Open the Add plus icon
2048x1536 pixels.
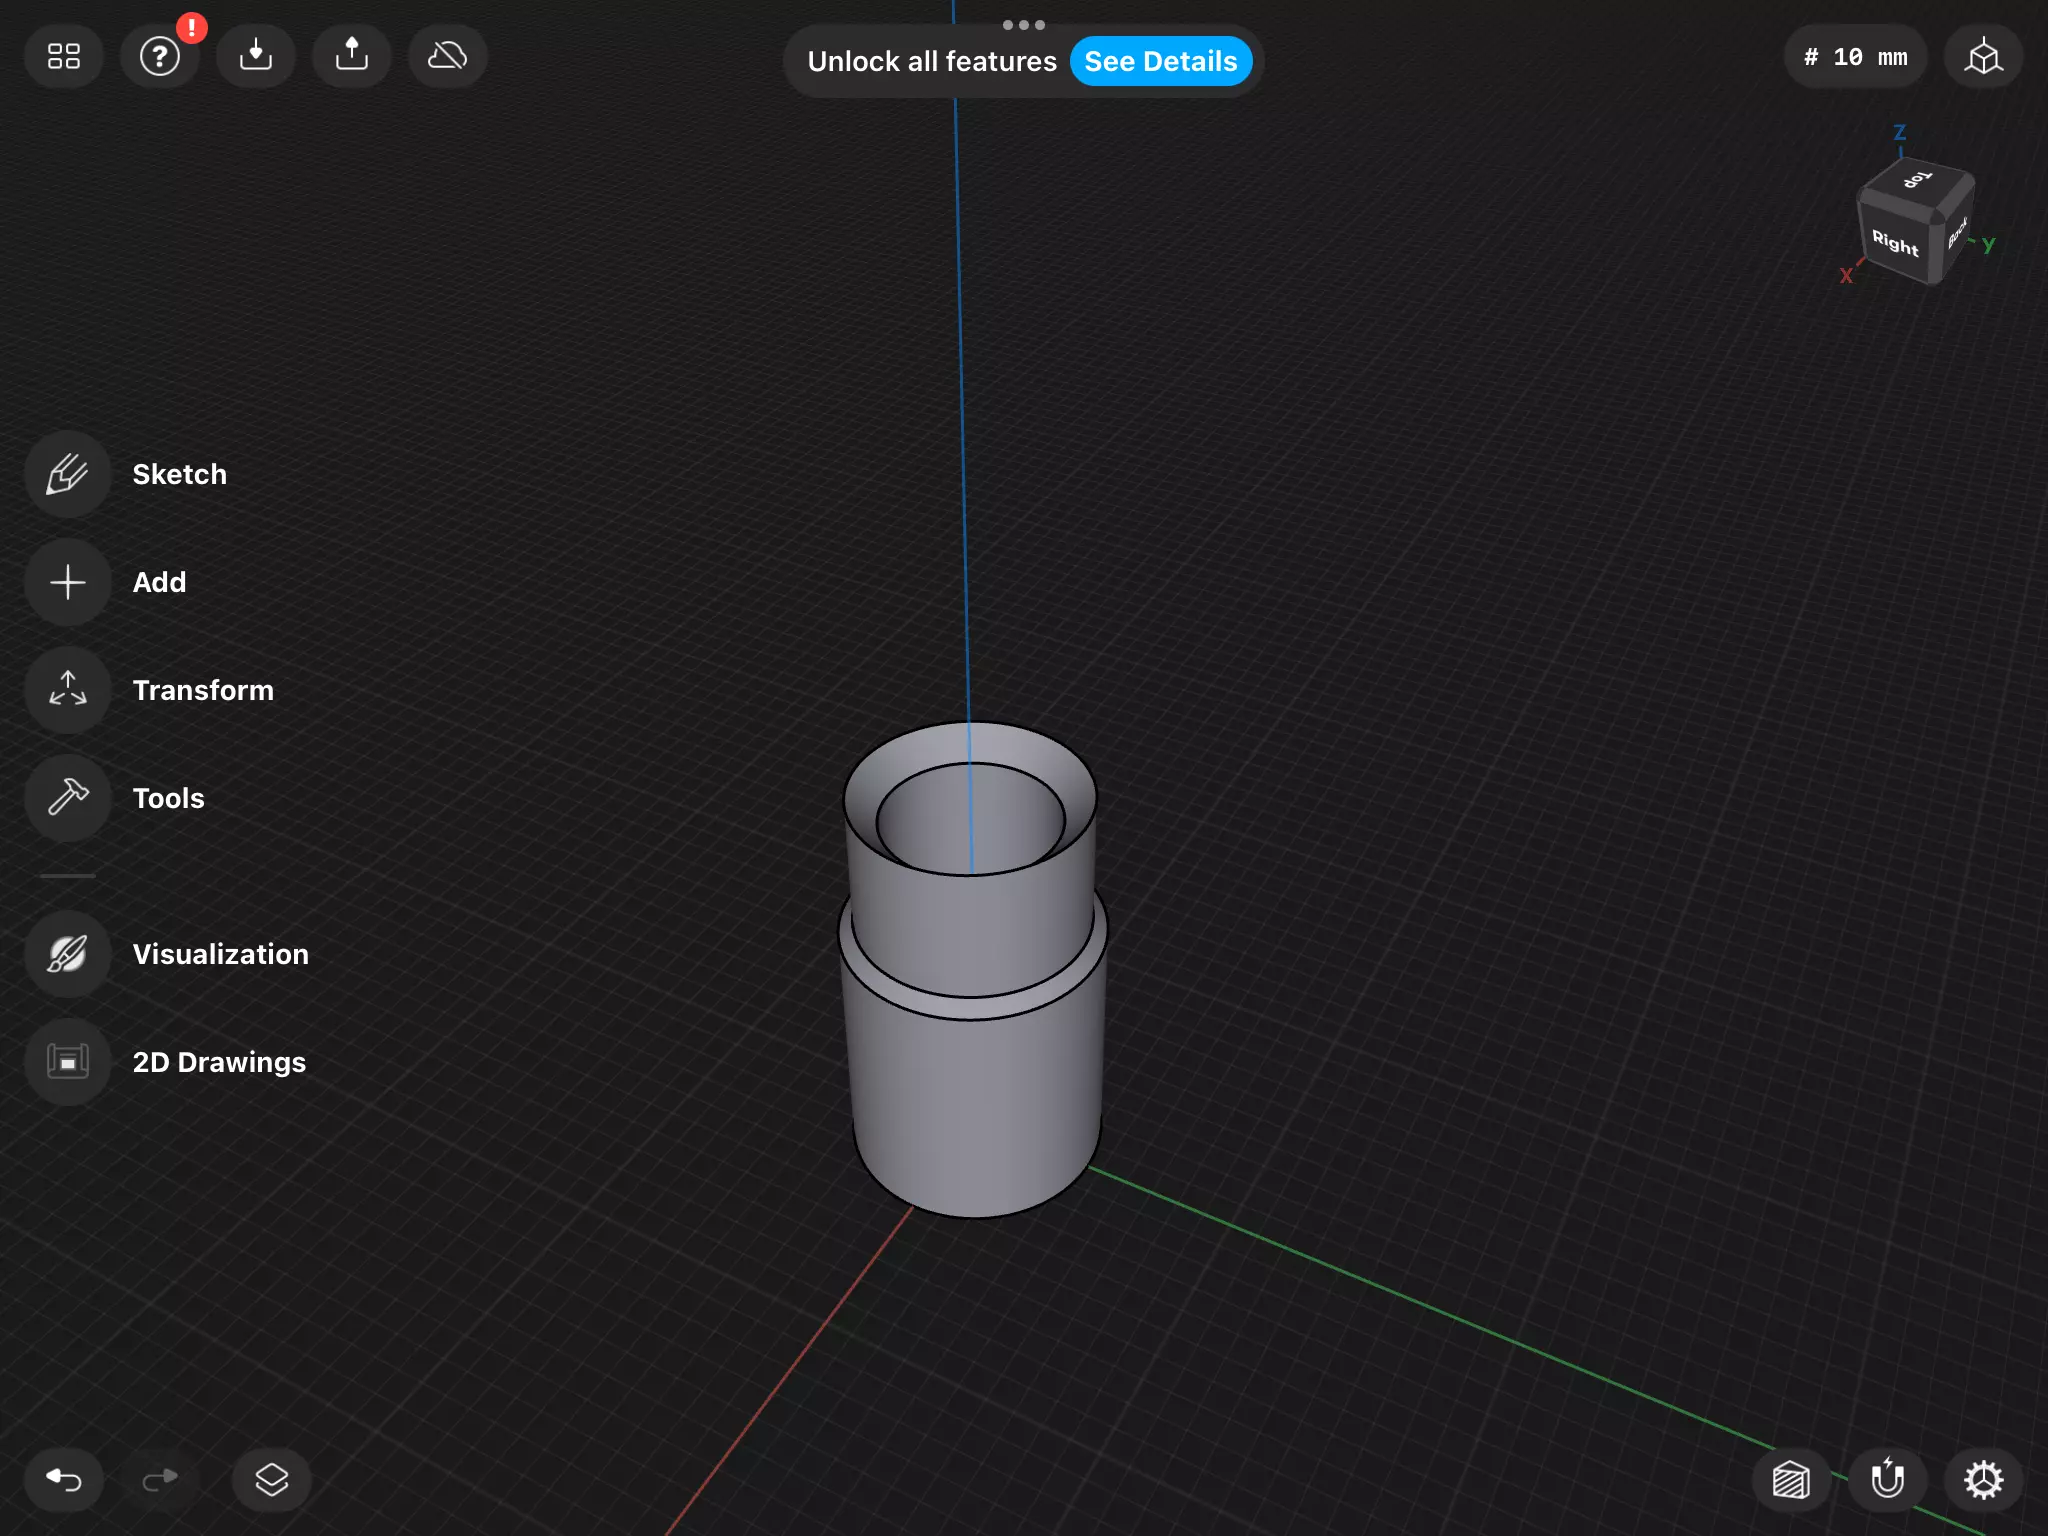tap(68, 582)
